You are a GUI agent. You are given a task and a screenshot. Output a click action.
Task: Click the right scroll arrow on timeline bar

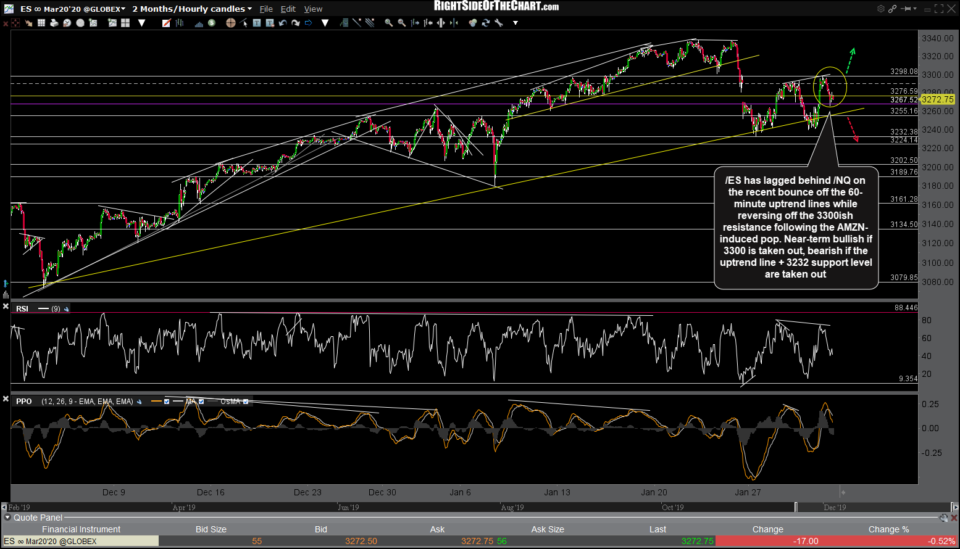[954, 507]
